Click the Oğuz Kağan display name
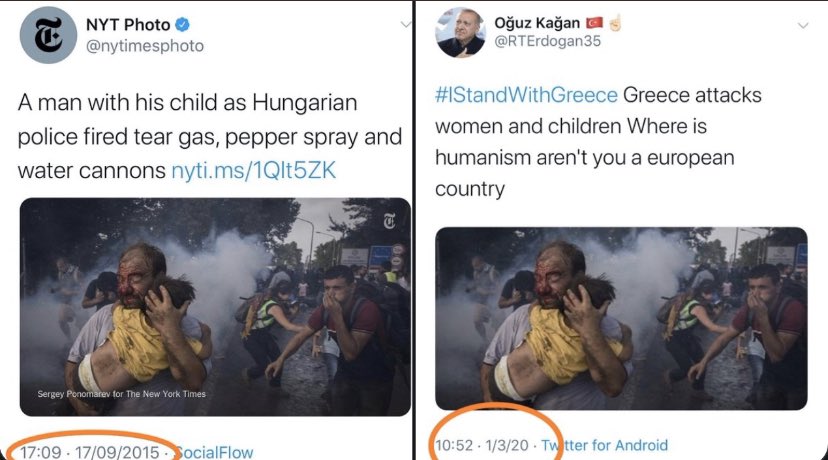 tap(537, 23)
